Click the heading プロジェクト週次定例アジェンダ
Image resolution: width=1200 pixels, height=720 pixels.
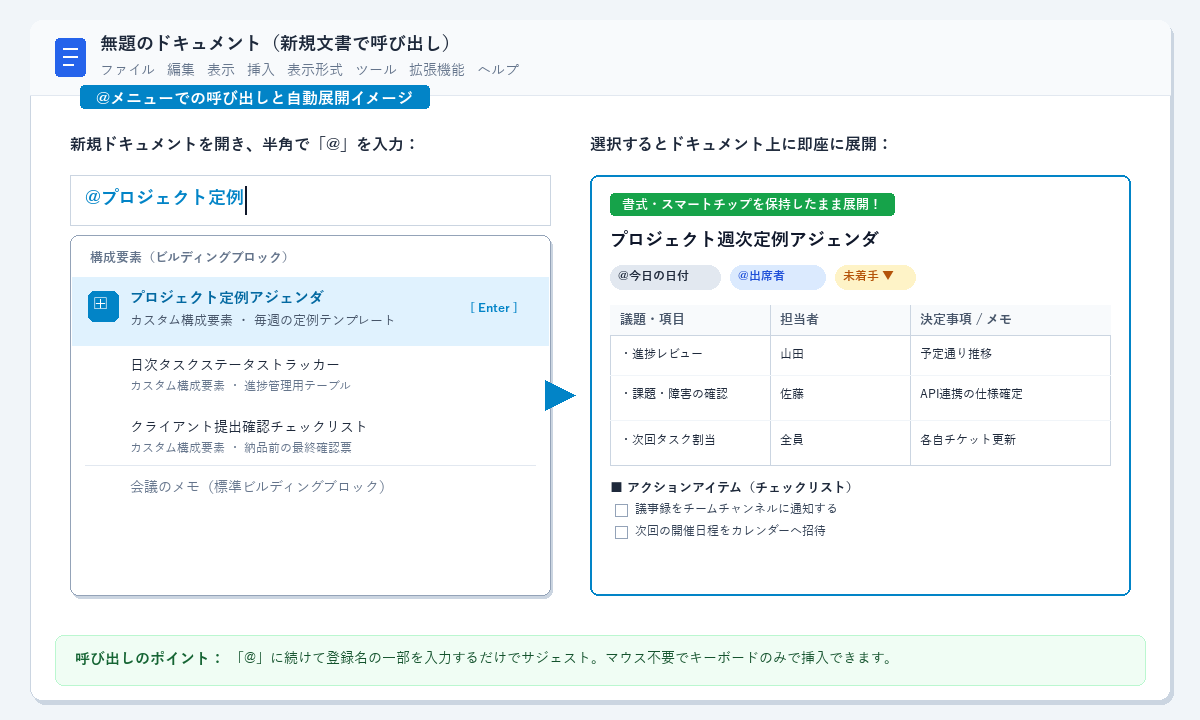[744, 240]
